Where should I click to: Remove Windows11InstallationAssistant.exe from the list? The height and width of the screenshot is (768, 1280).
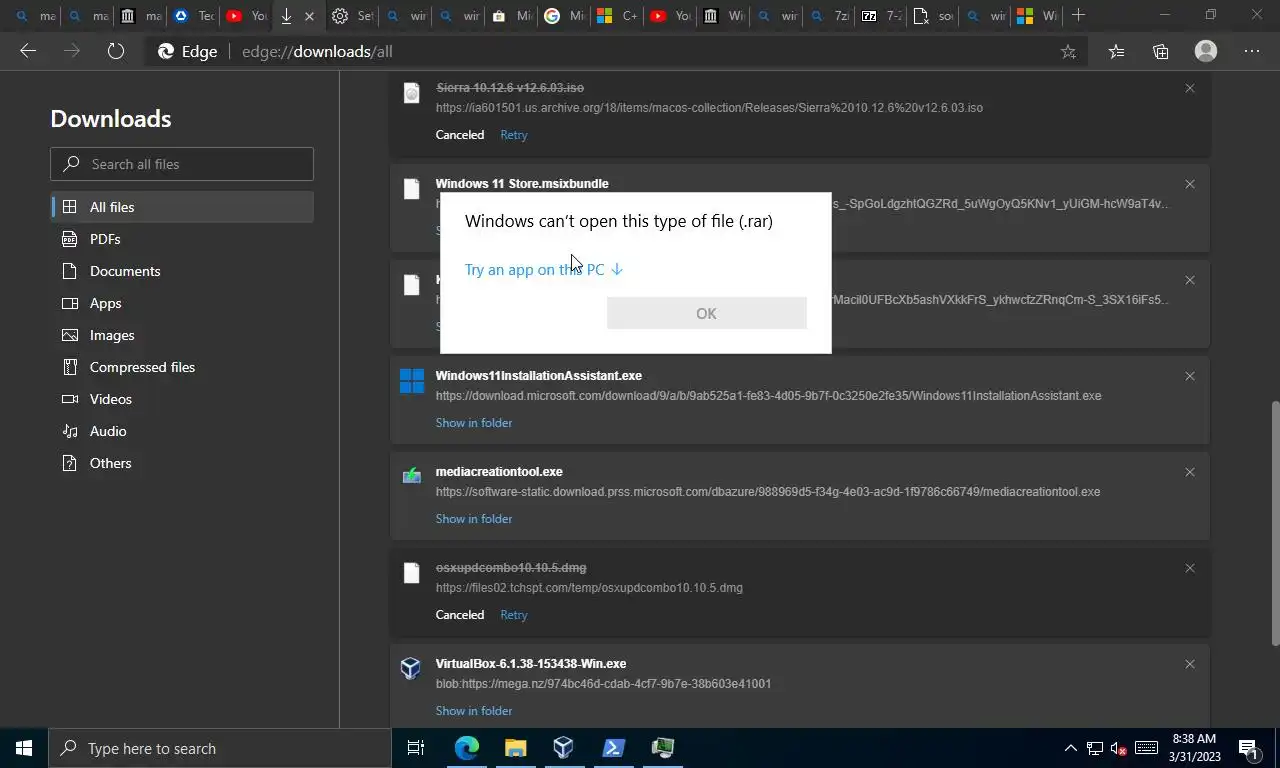click(1190, 376)
